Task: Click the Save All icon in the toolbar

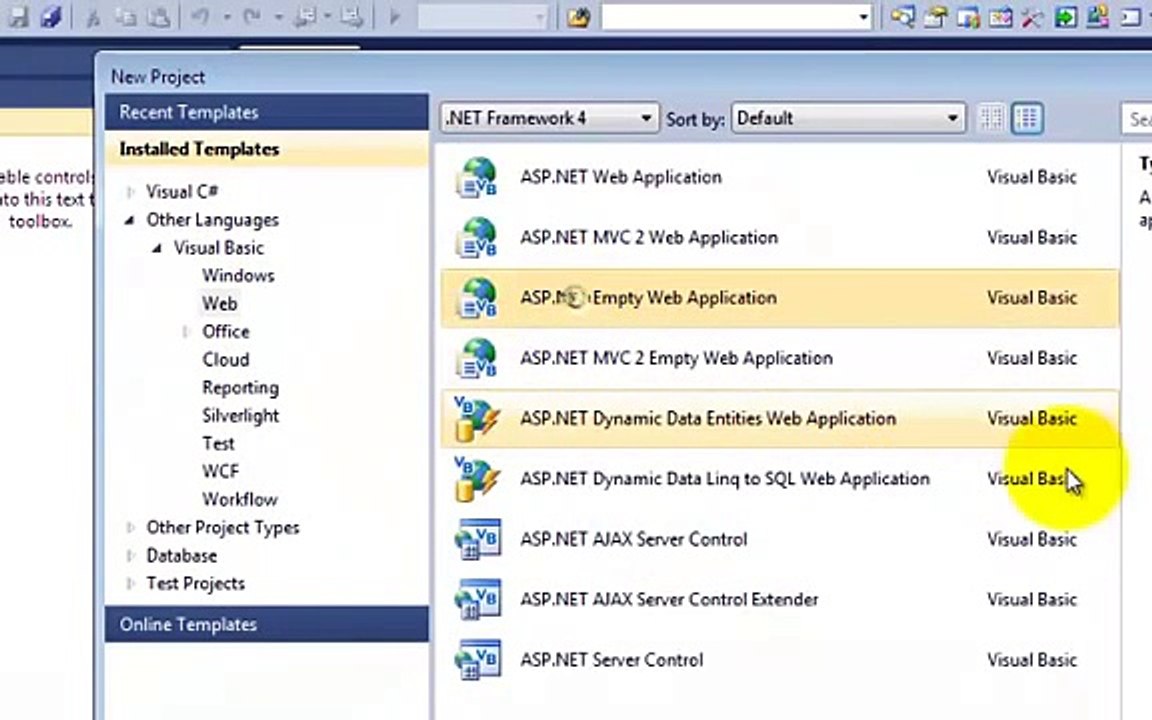Action: pos(51,15)
